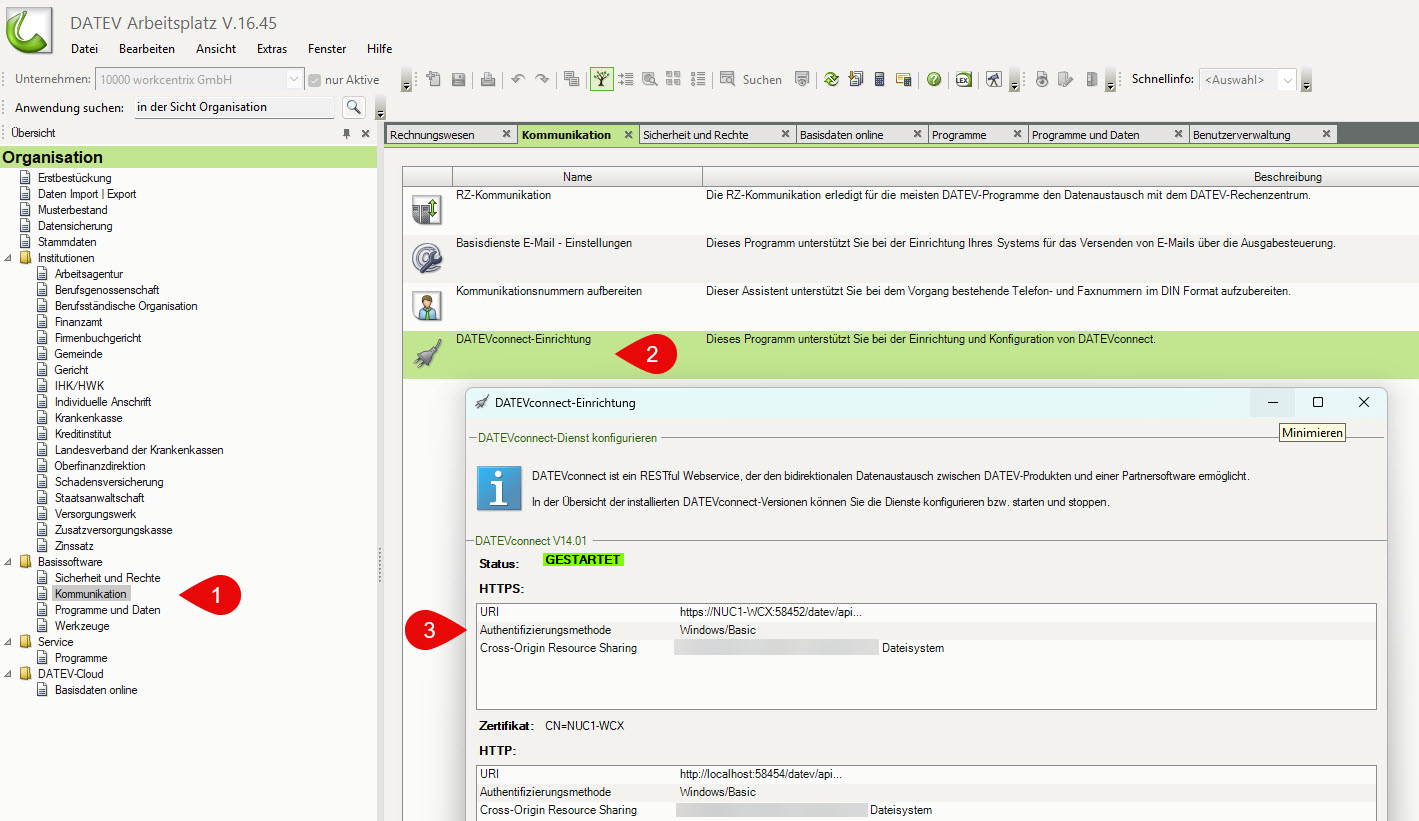This screenshot has width=1419, height=821.
Task: Collapse the DATEV-Cloud tree node
Action: (x=9, y=674)
